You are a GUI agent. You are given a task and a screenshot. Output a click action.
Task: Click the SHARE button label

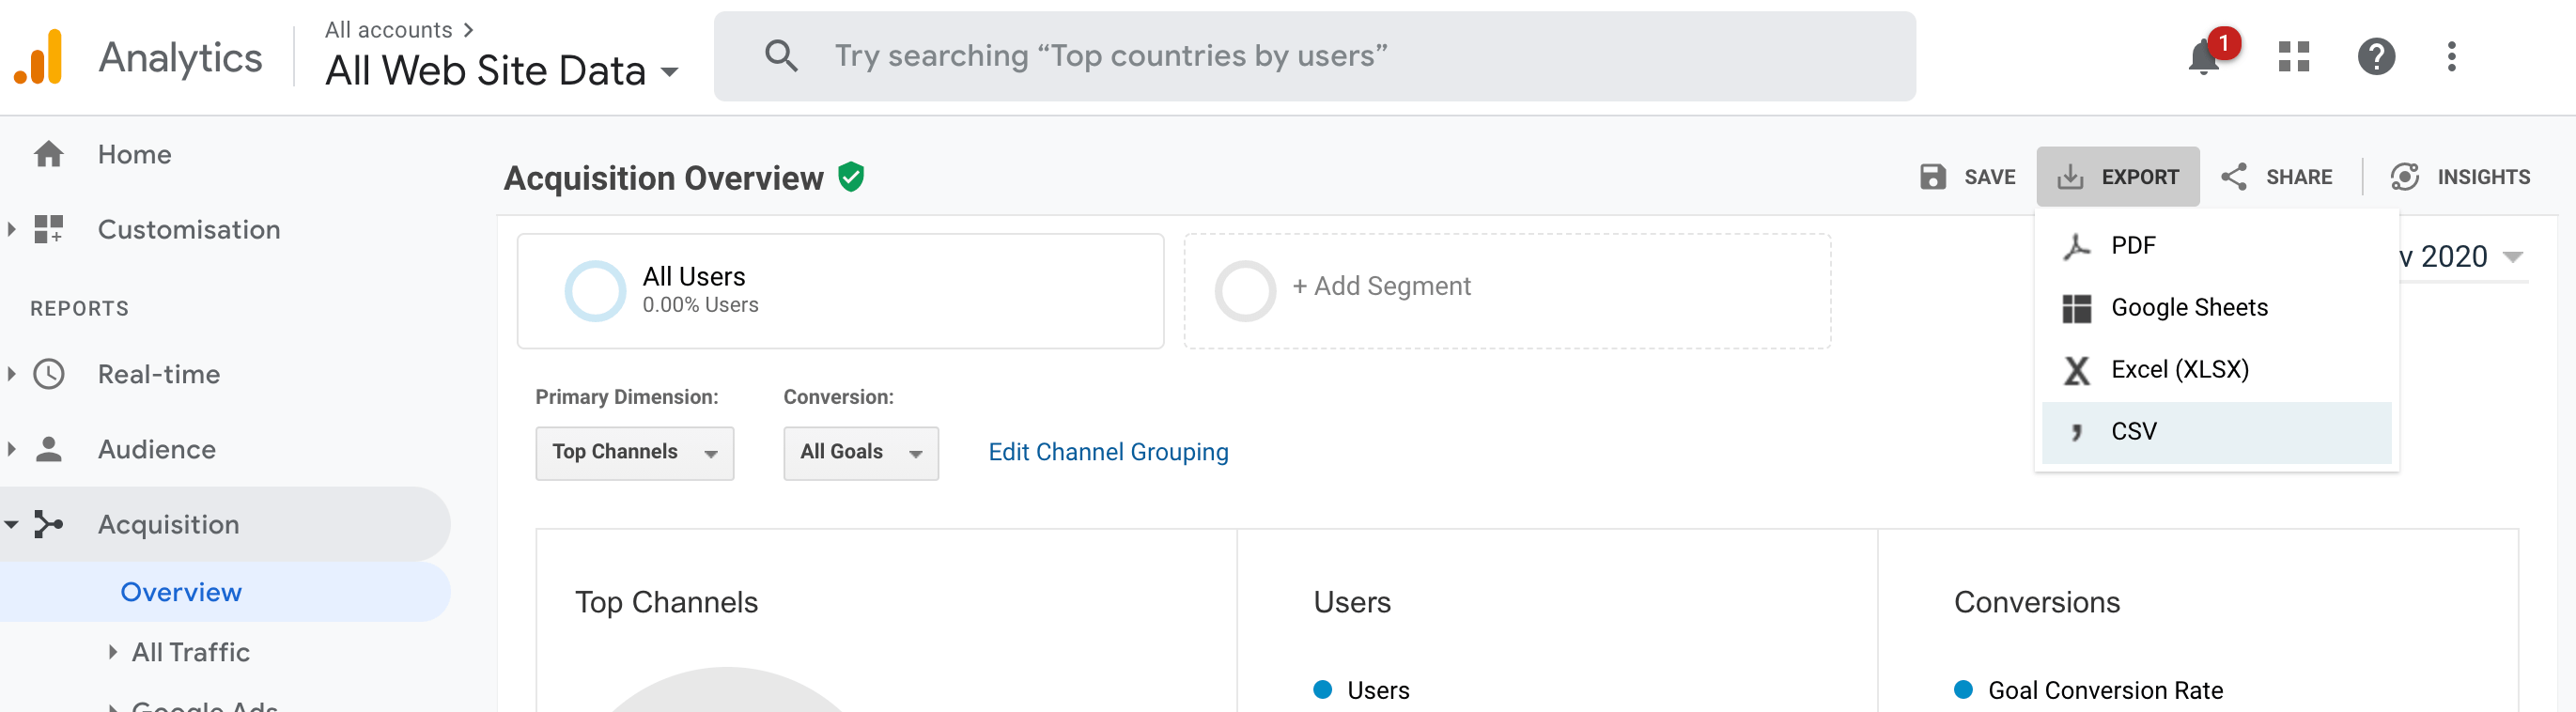point(2298,177)
